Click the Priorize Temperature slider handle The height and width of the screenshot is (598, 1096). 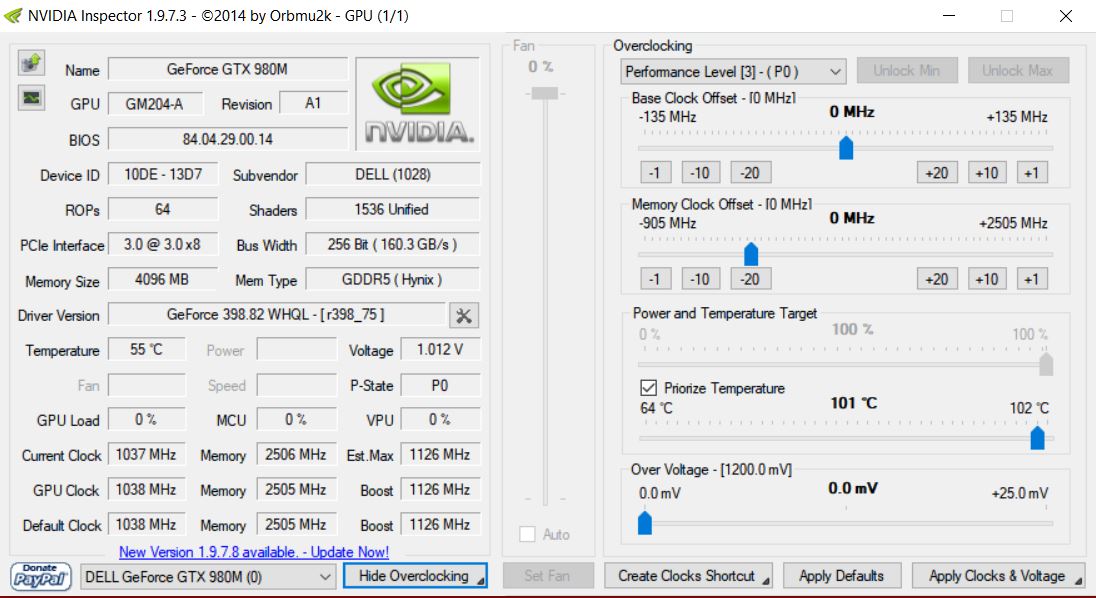[x=1037, y=438]
